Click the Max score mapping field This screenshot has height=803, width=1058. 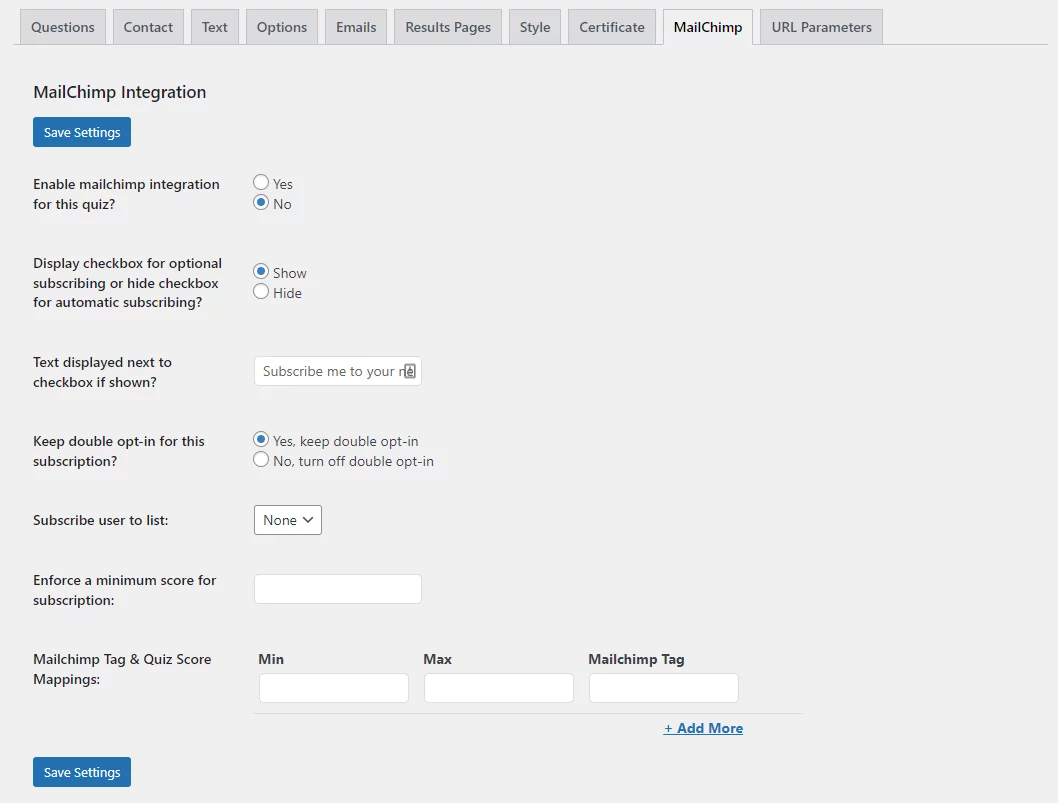point(499,688)
